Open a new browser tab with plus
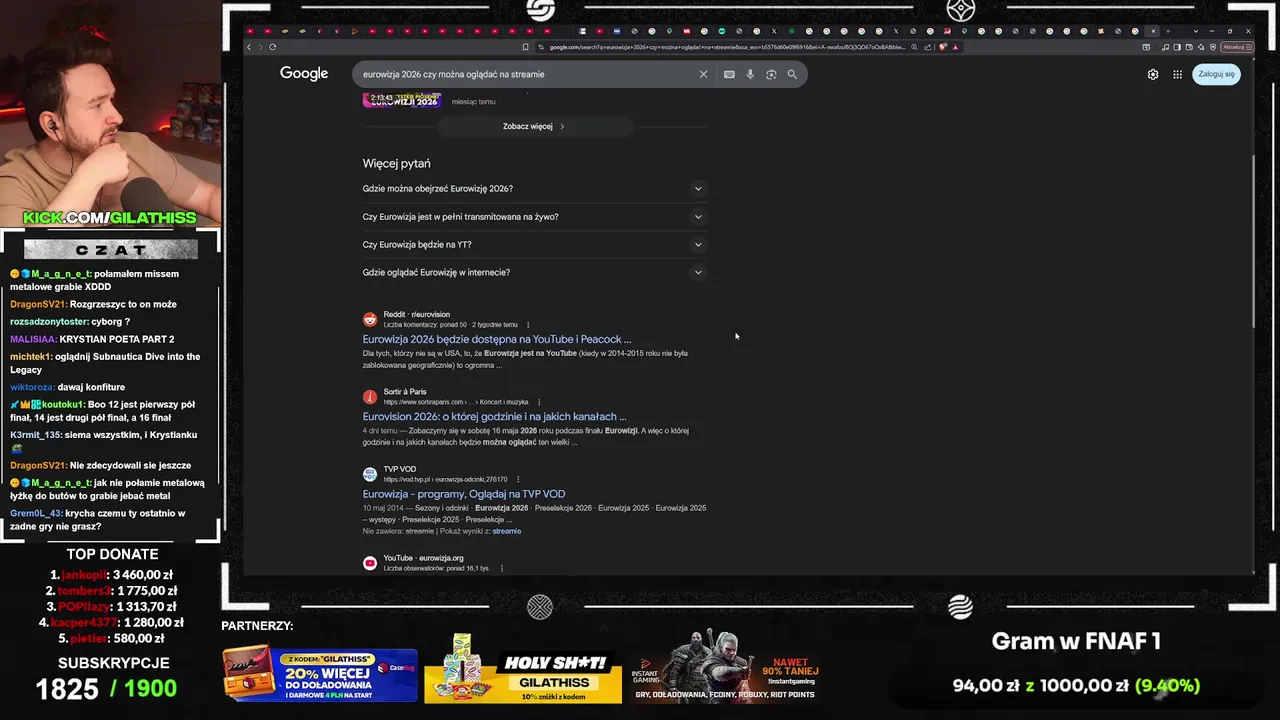Image resolution: width=1280 pixels, height=720 pixels. pos(1167,31)
